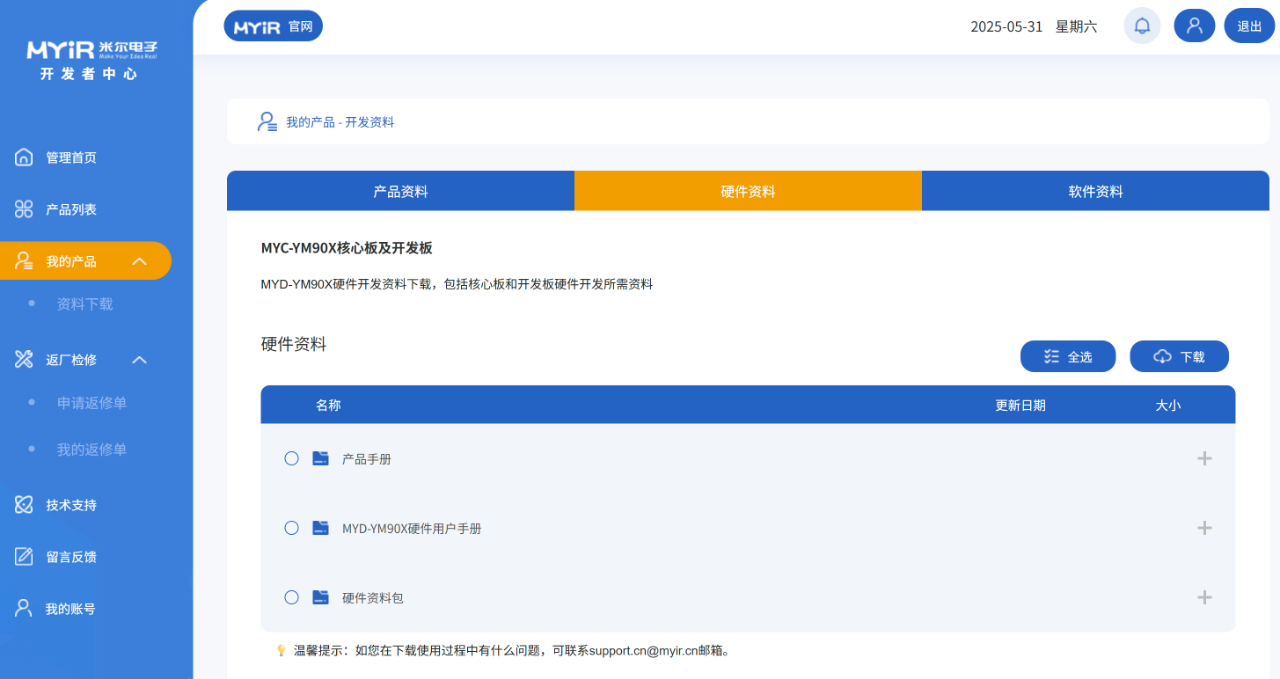Screen dimensions: 1280x679
Task: Open 留言反馈 edit icon
Action: [x=24, y=557]
